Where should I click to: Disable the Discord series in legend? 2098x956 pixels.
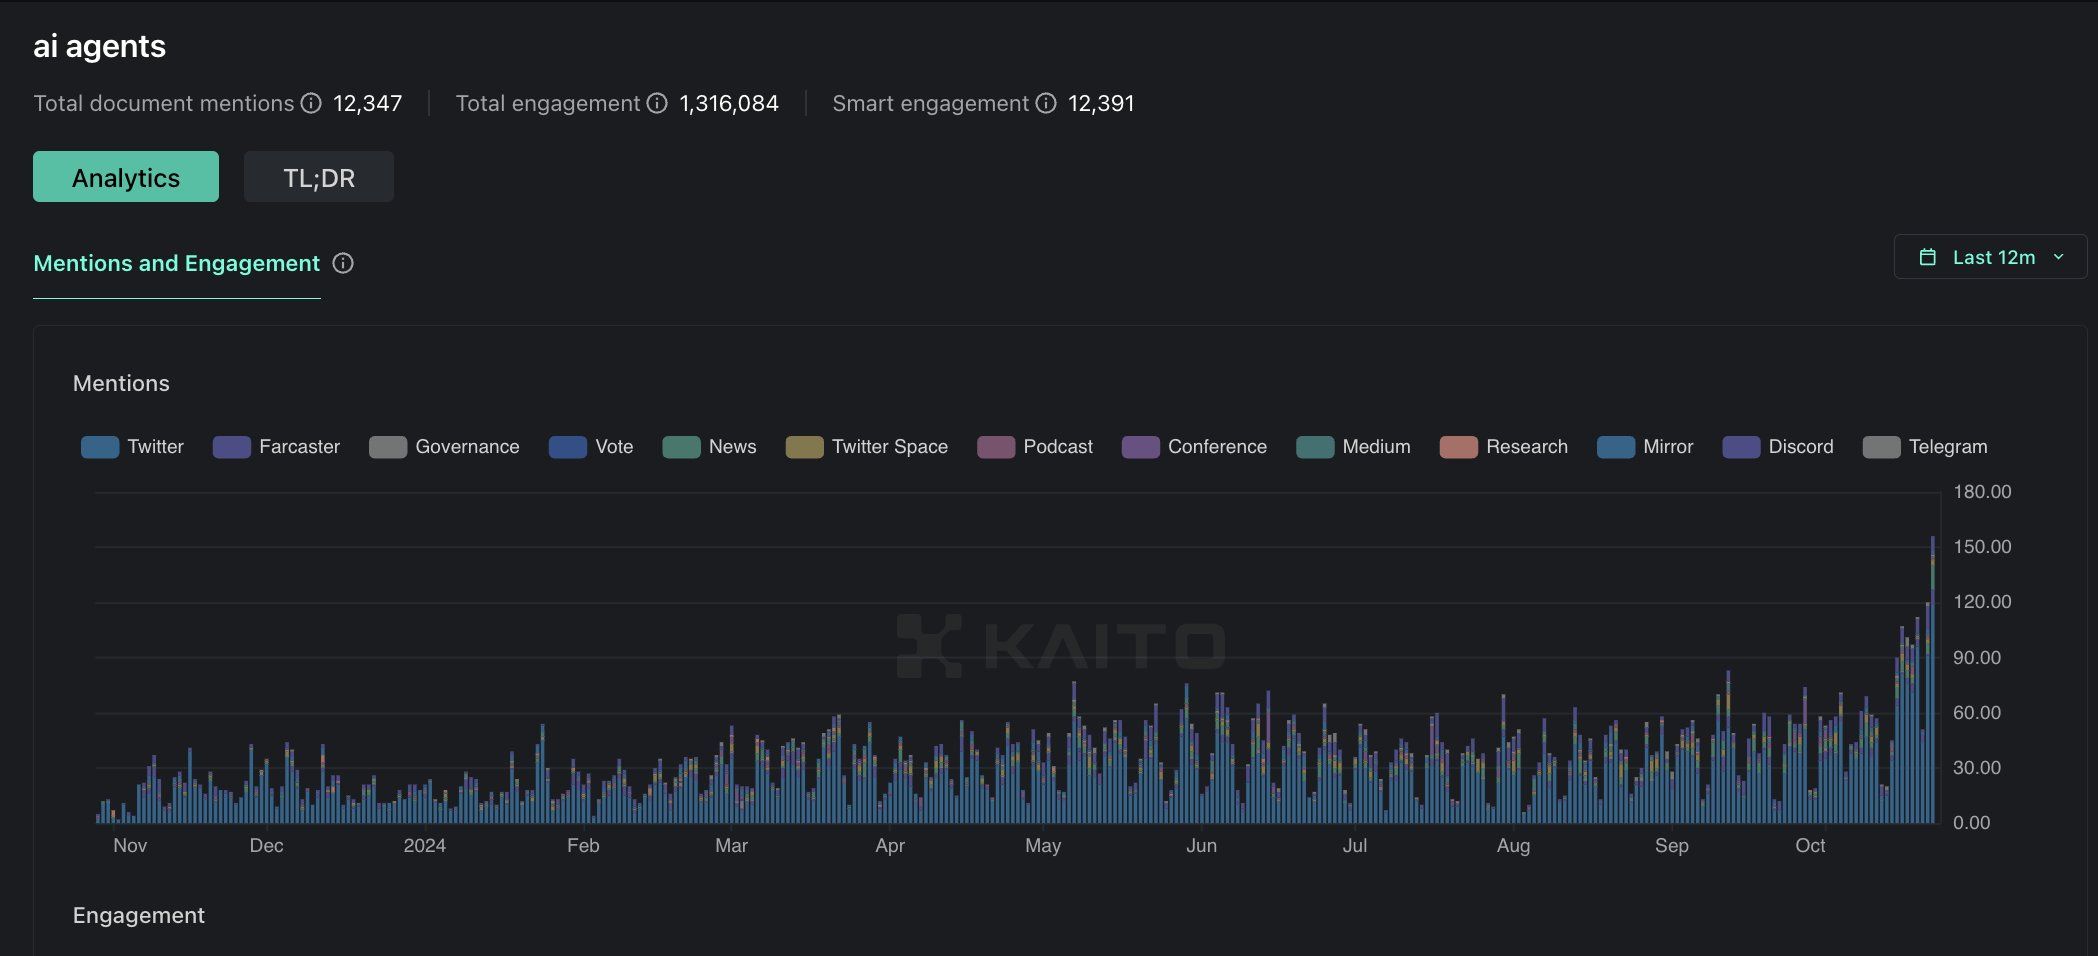pos(1778,447)
